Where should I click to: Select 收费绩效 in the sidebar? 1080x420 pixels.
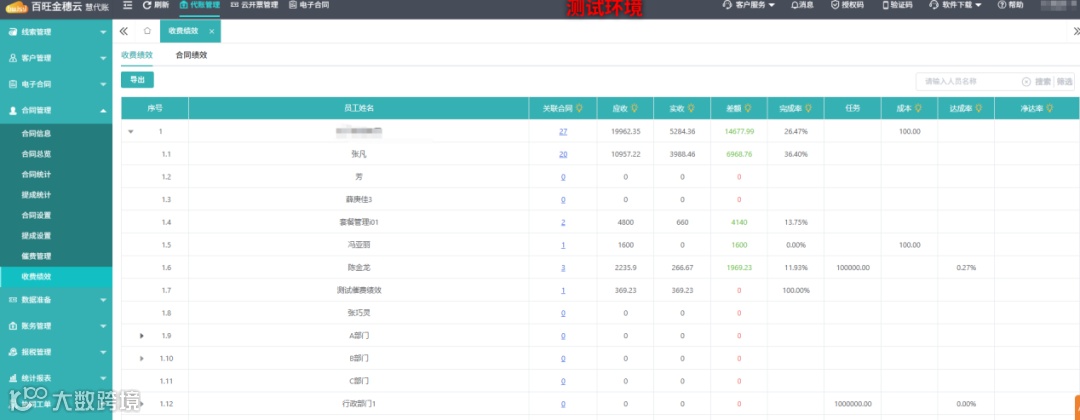pyautogui.click(x=56, y=277)
